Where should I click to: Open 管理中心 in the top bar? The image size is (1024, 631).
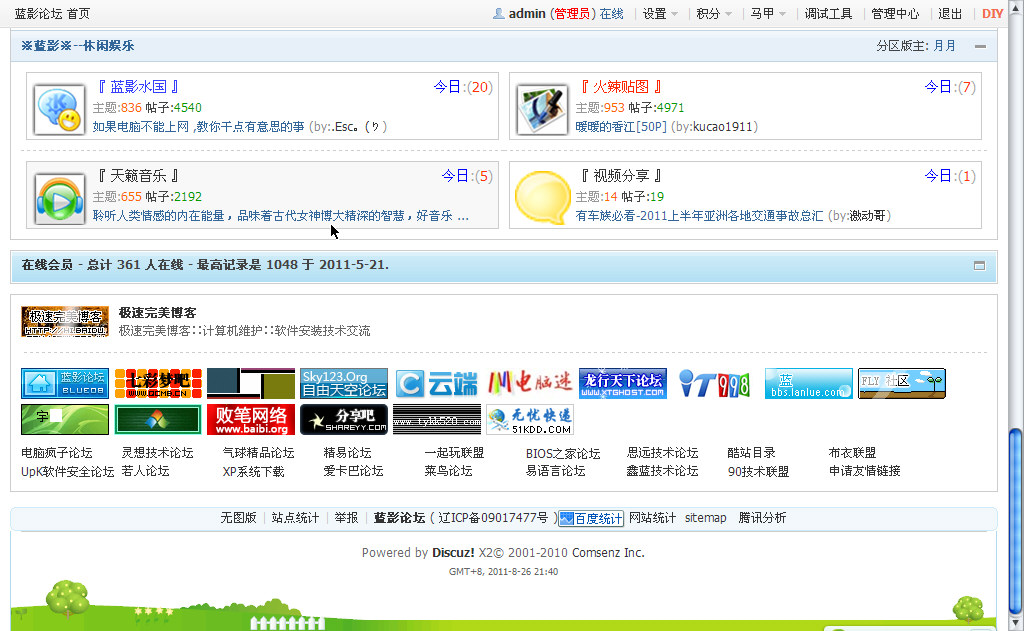click(895, 14)
